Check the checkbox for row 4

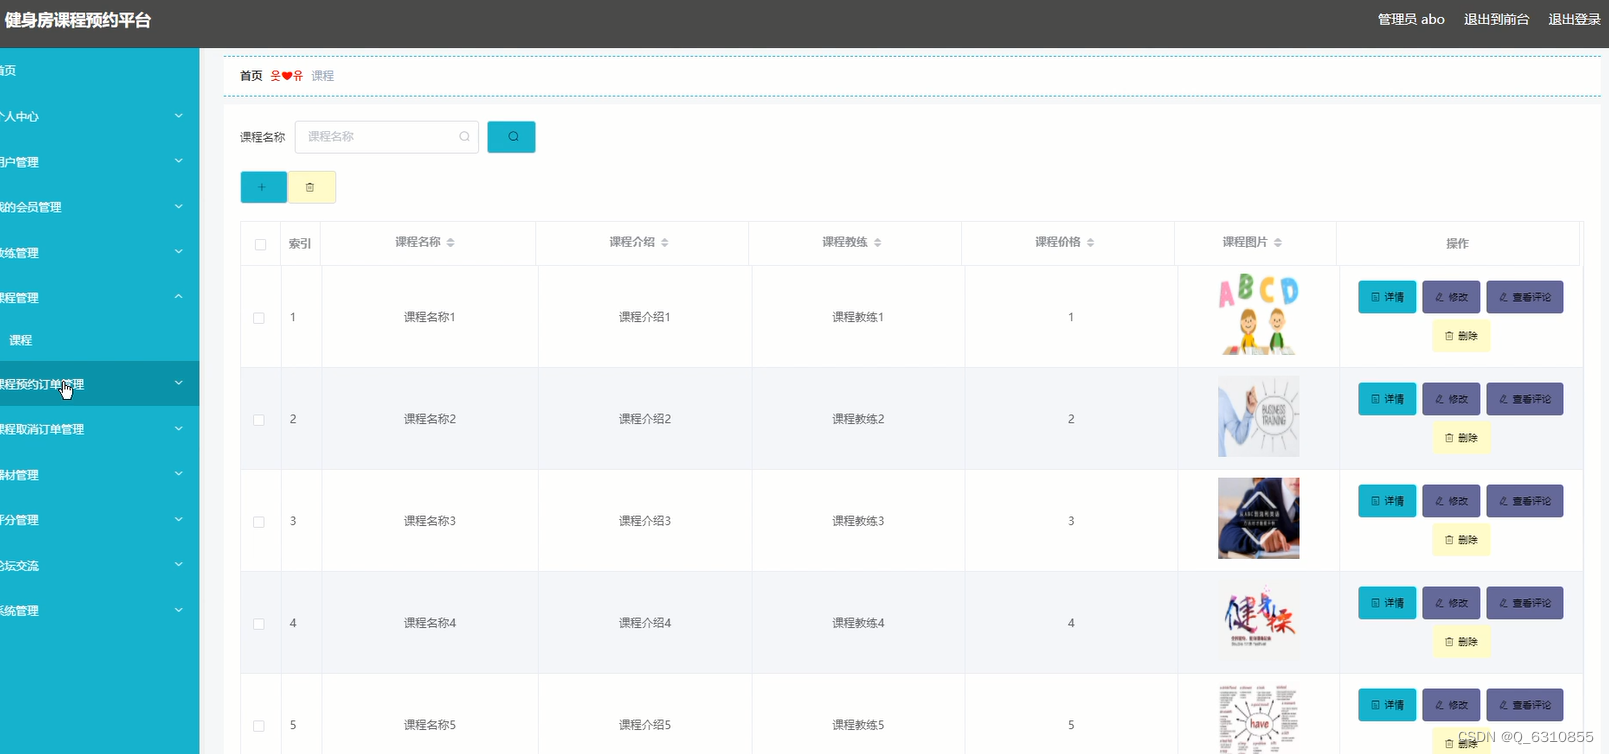coord(259,624)
